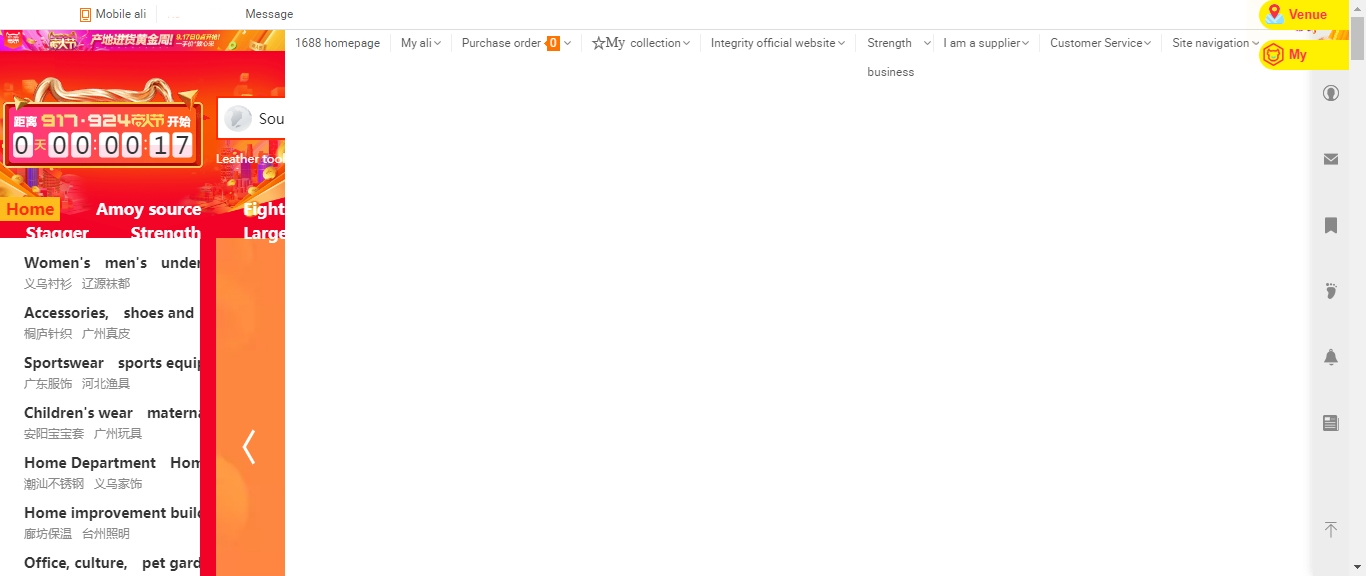Open the Message link in top bar
Viewport: 1366px width, 576px height.
269,14
